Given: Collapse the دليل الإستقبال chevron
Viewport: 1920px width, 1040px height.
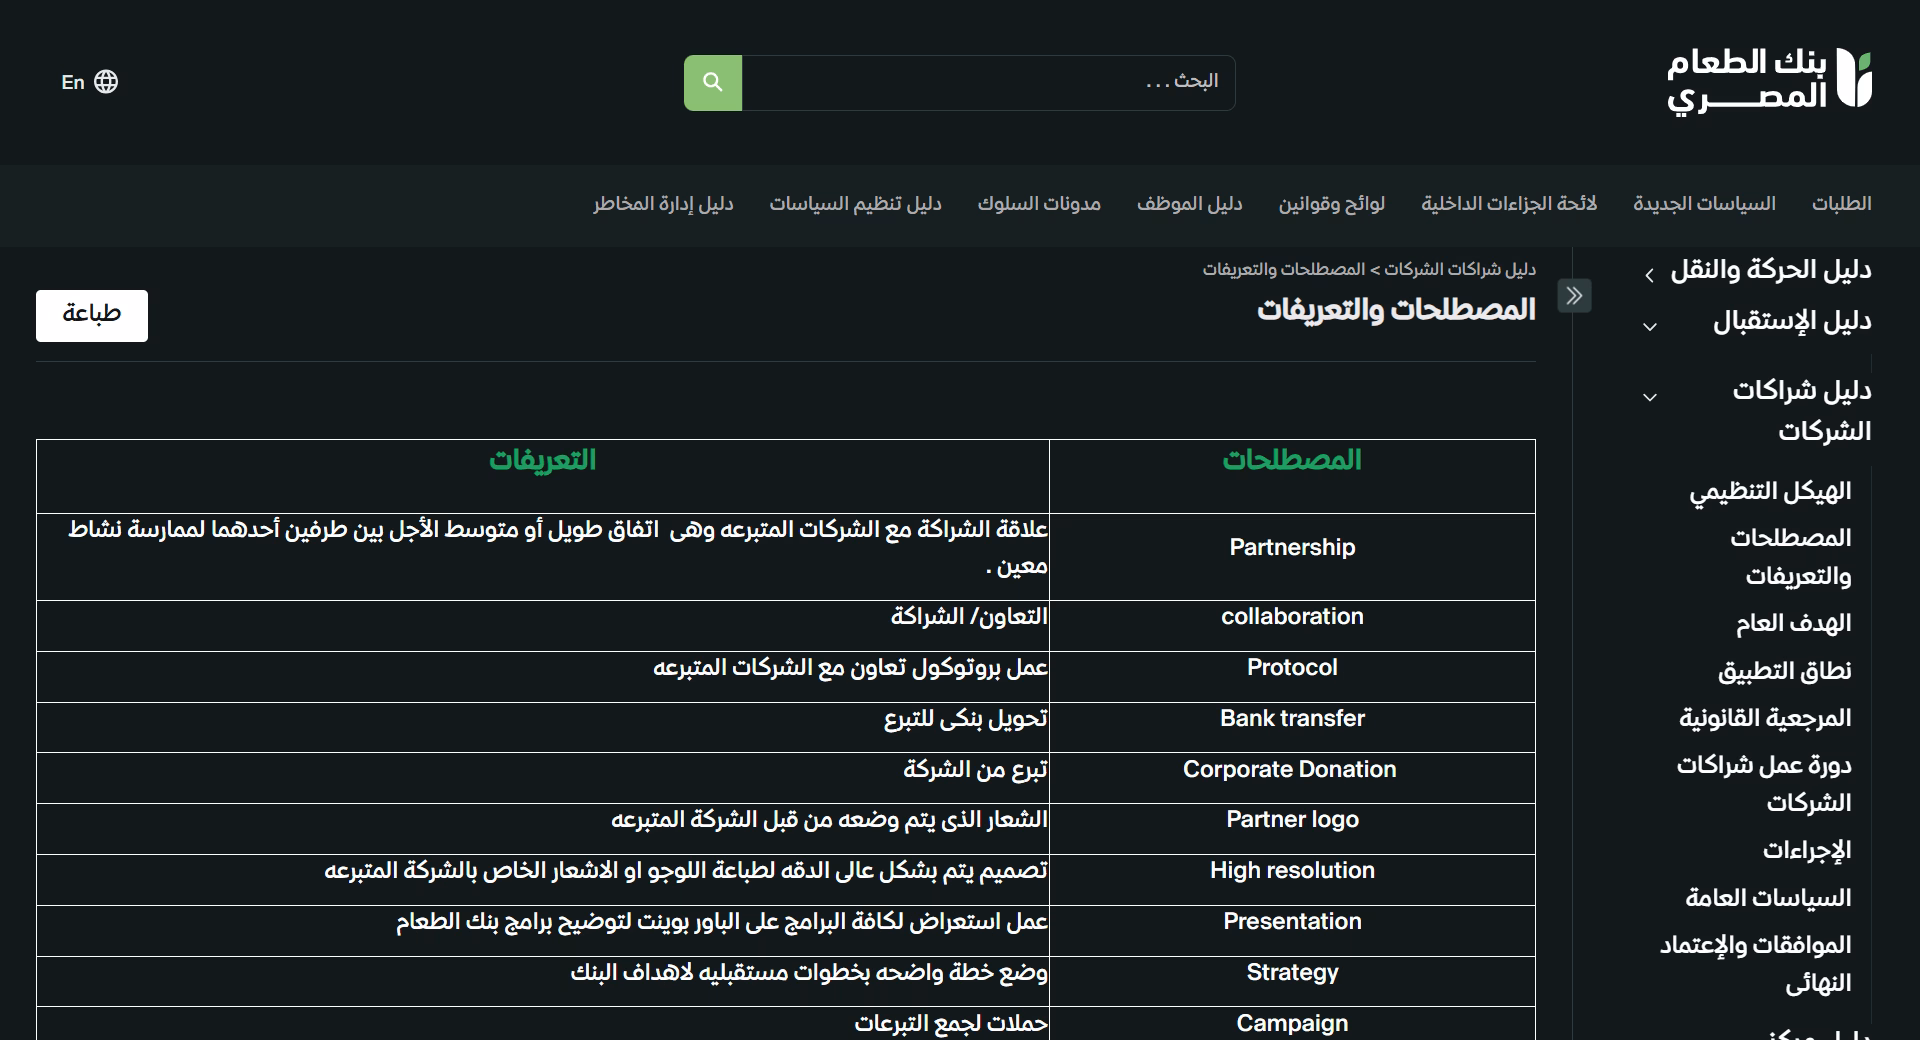Looking at the screenshot, I should [x=1650, y=327].
